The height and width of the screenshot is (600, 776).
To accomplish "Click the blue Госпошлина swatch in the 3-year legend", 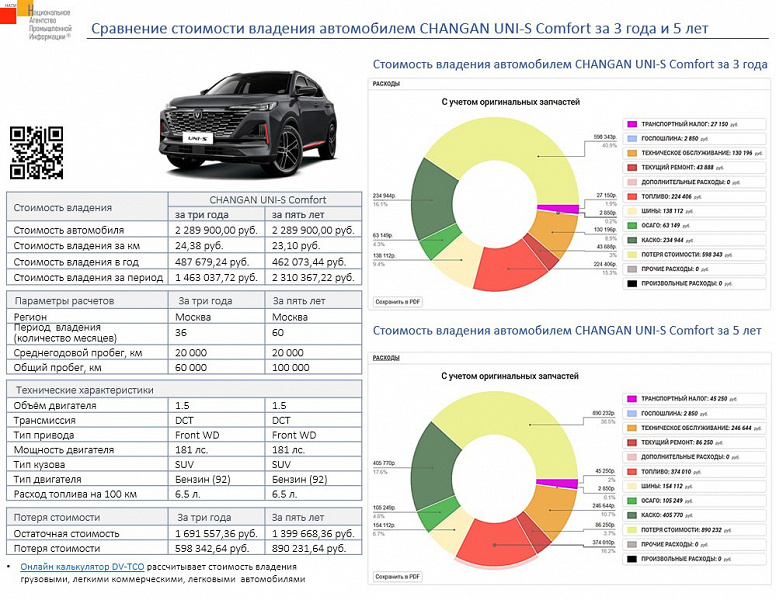I will click(632, 139).
